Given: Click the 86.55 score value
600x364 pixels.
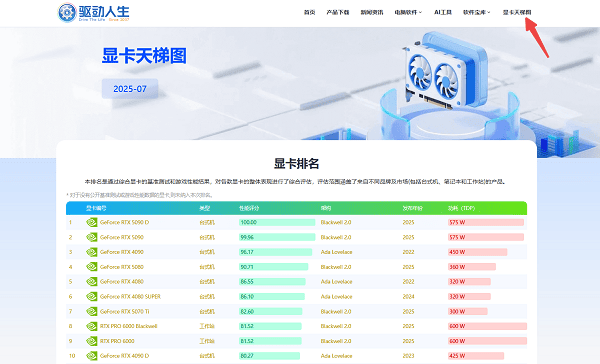Looking at the screenshot, I should 247,282.
